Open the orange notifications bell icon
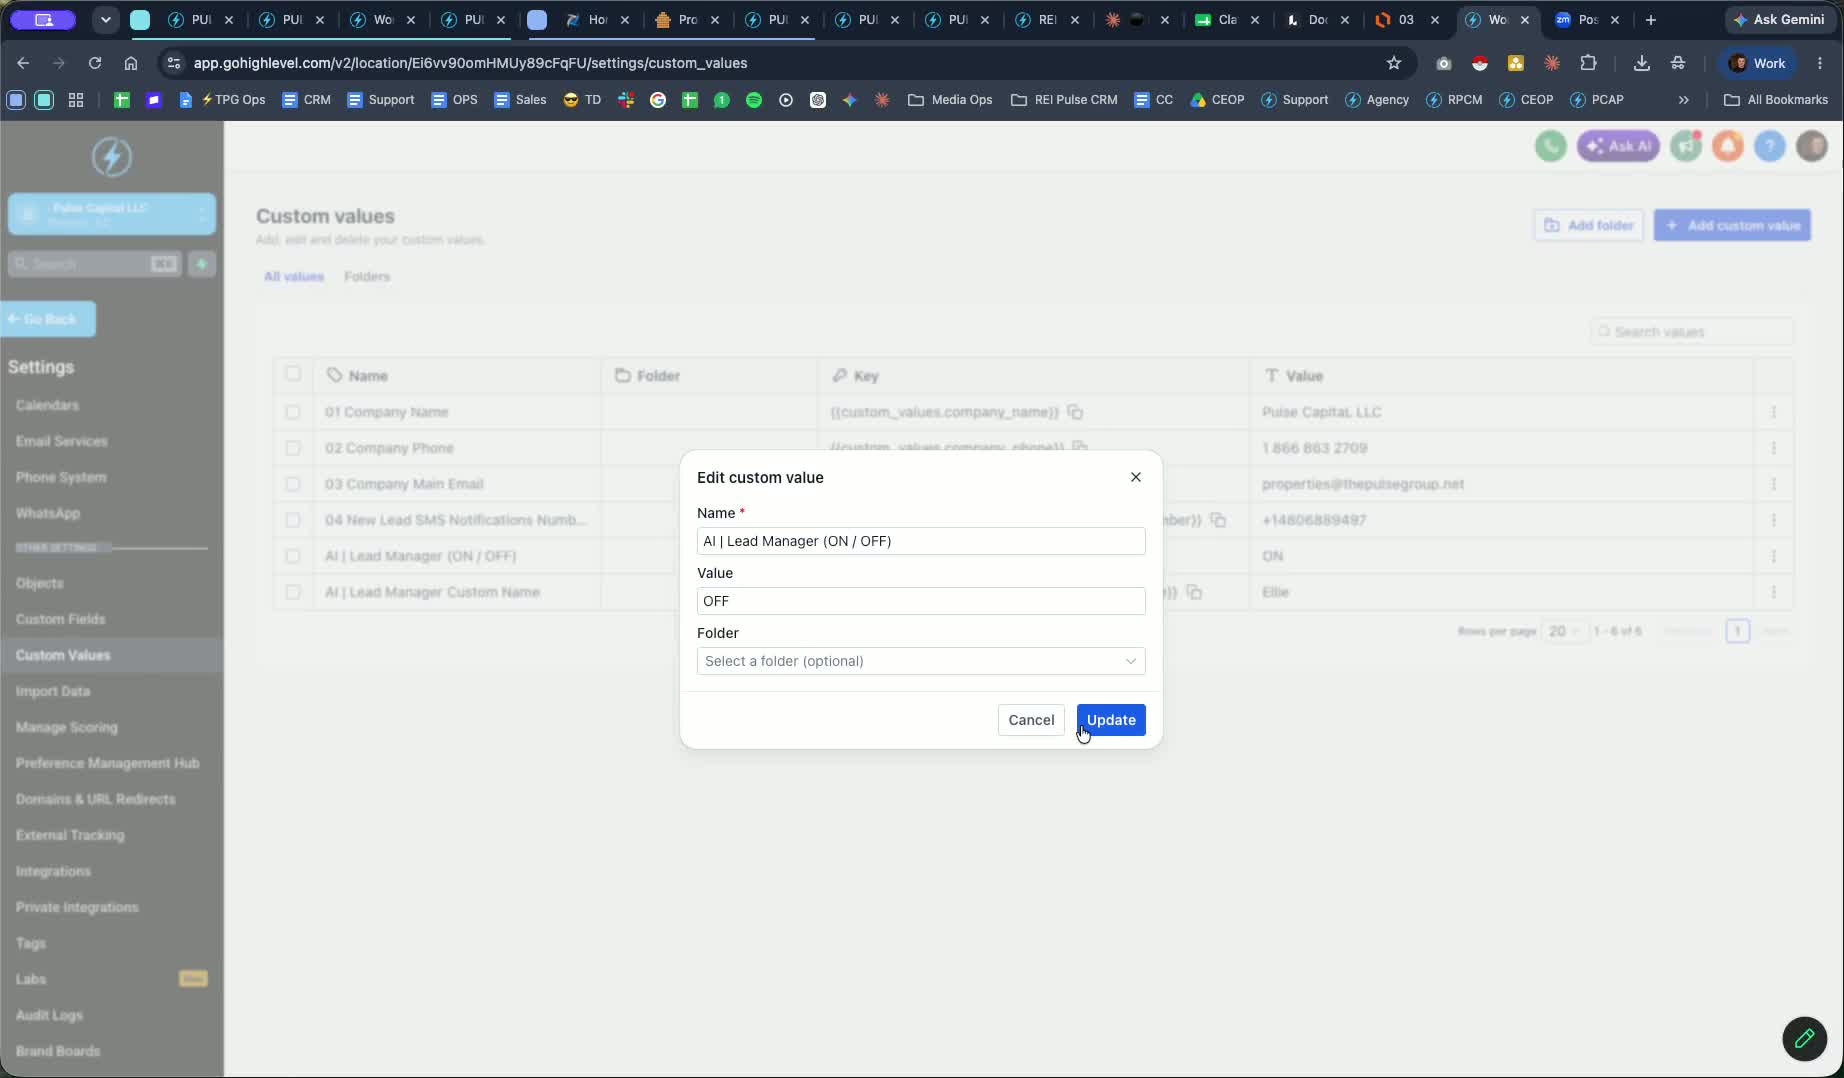1844x1078 pixels. (x=1727, y=146)
